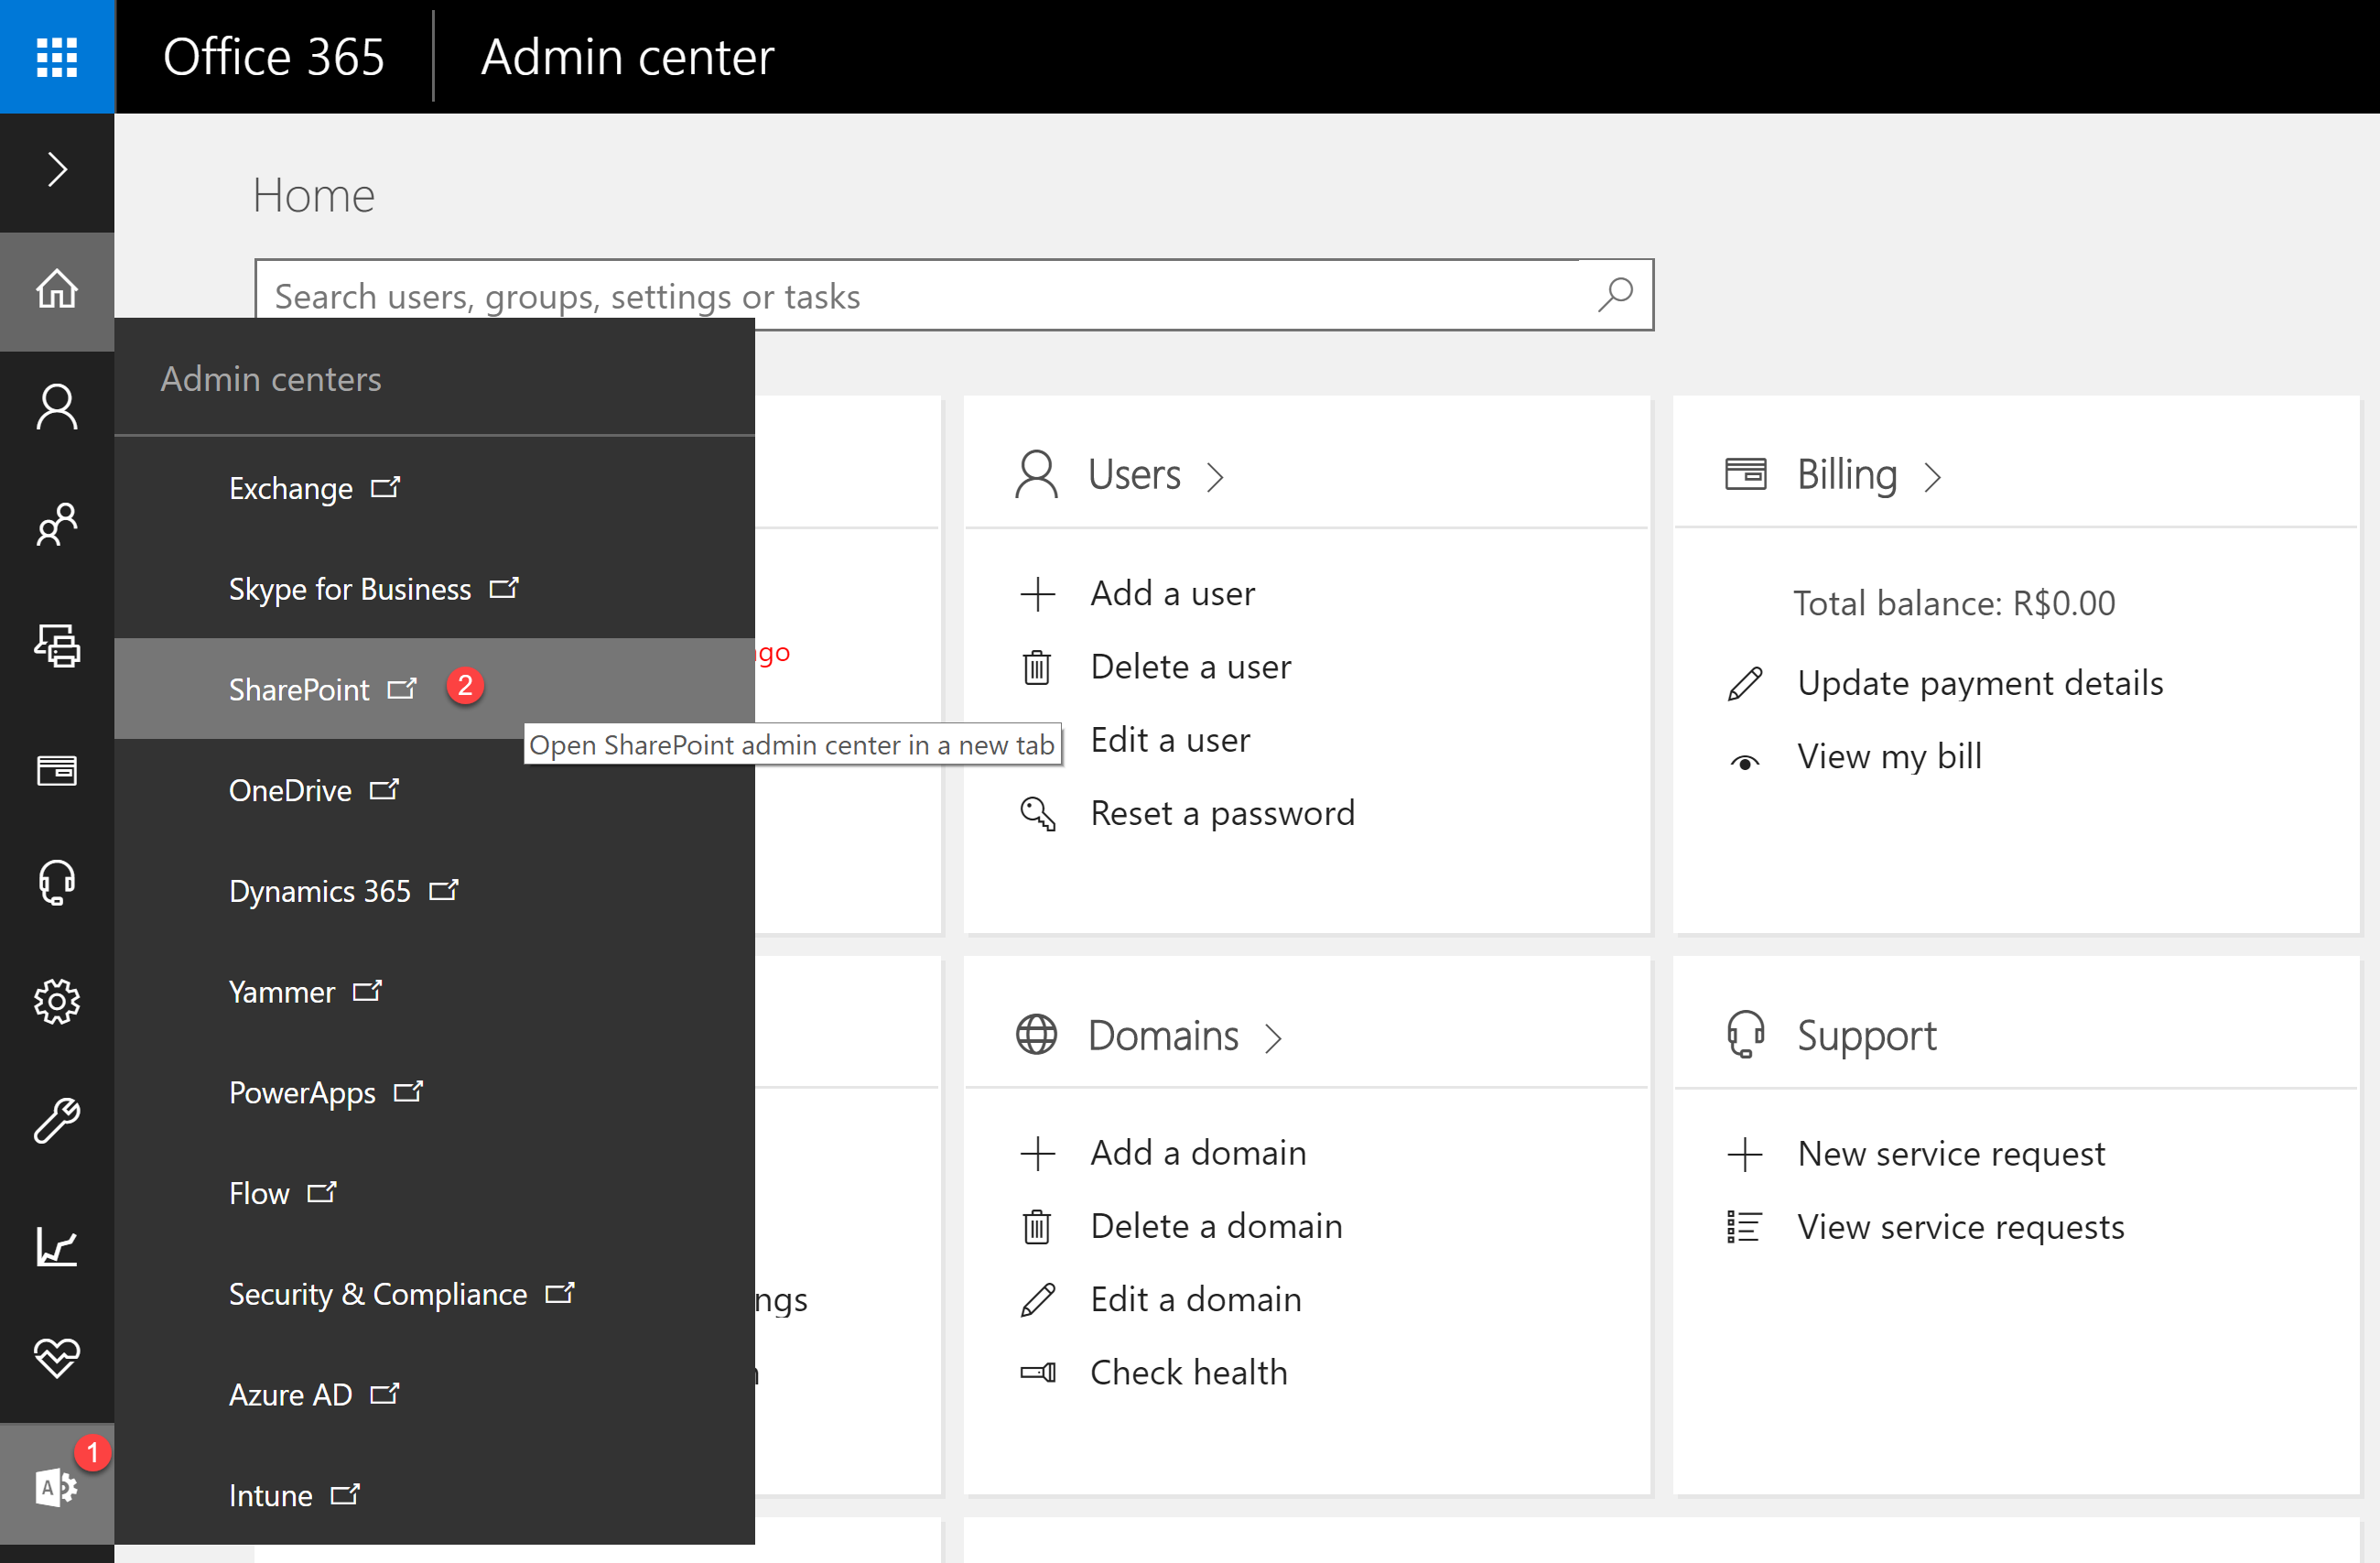Click Admin center title in header
Image resolution: width=2380 pixels, height=1563 pixels.
point(627,57)
